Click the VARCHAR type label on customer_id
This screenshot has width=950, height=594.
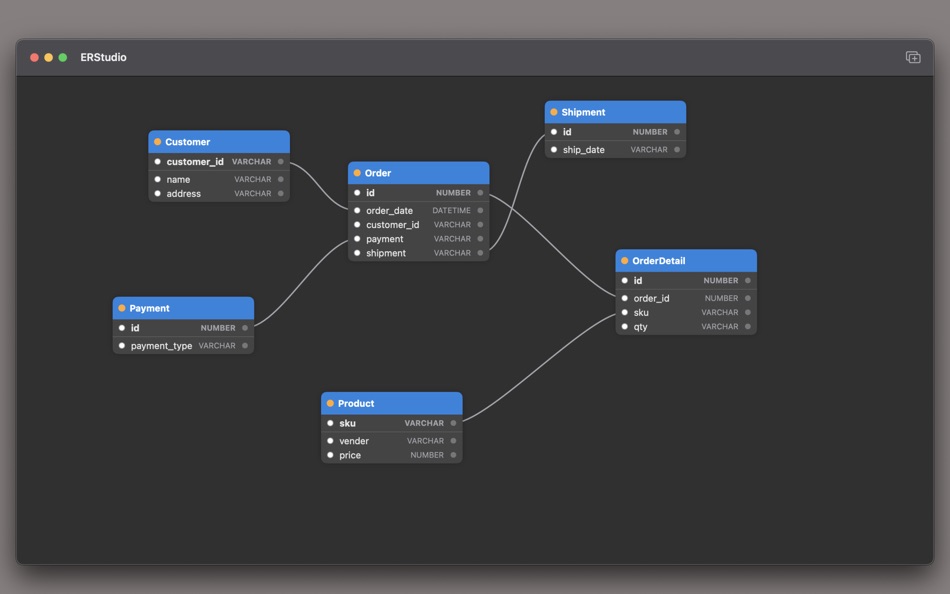click(x=253, y=161)
